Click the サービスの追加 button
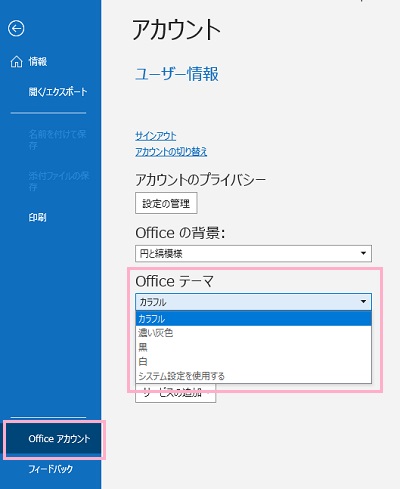This screenshot has width=400, height=489. tap(175, 393)
